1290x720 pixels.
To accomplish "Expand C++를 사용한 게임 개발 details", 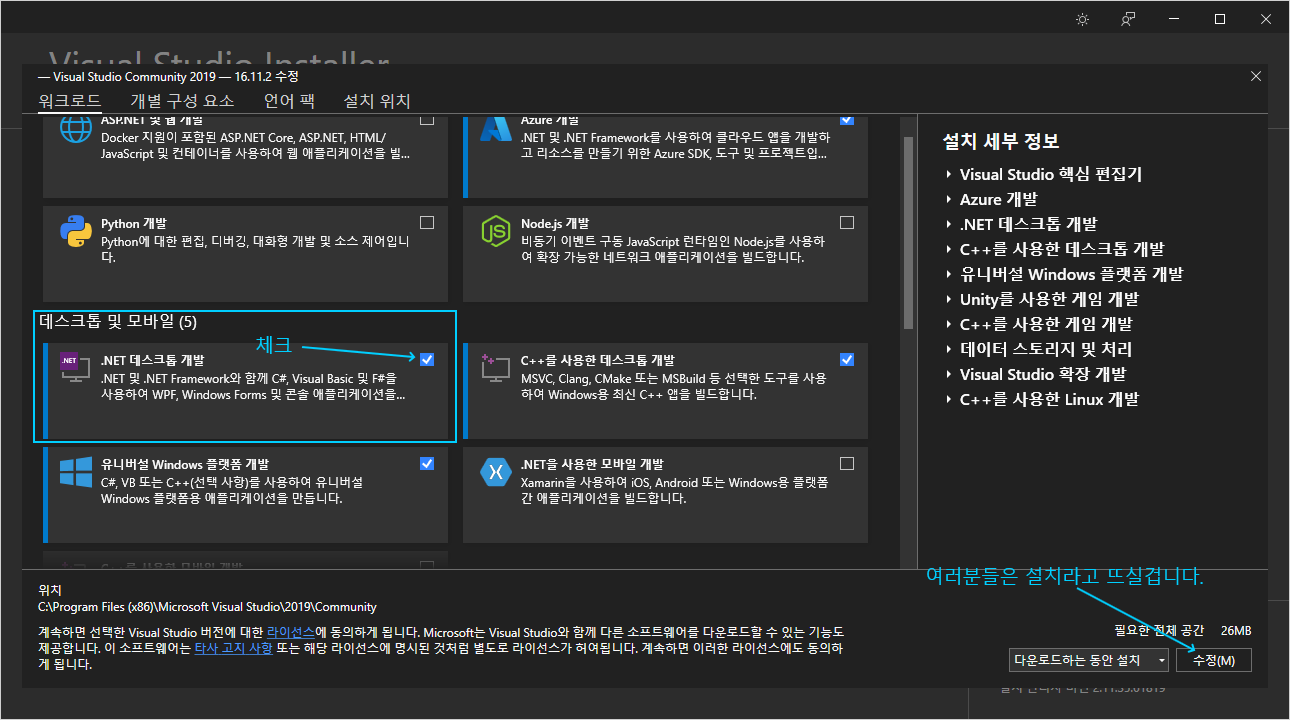I will tap(948, 325).
